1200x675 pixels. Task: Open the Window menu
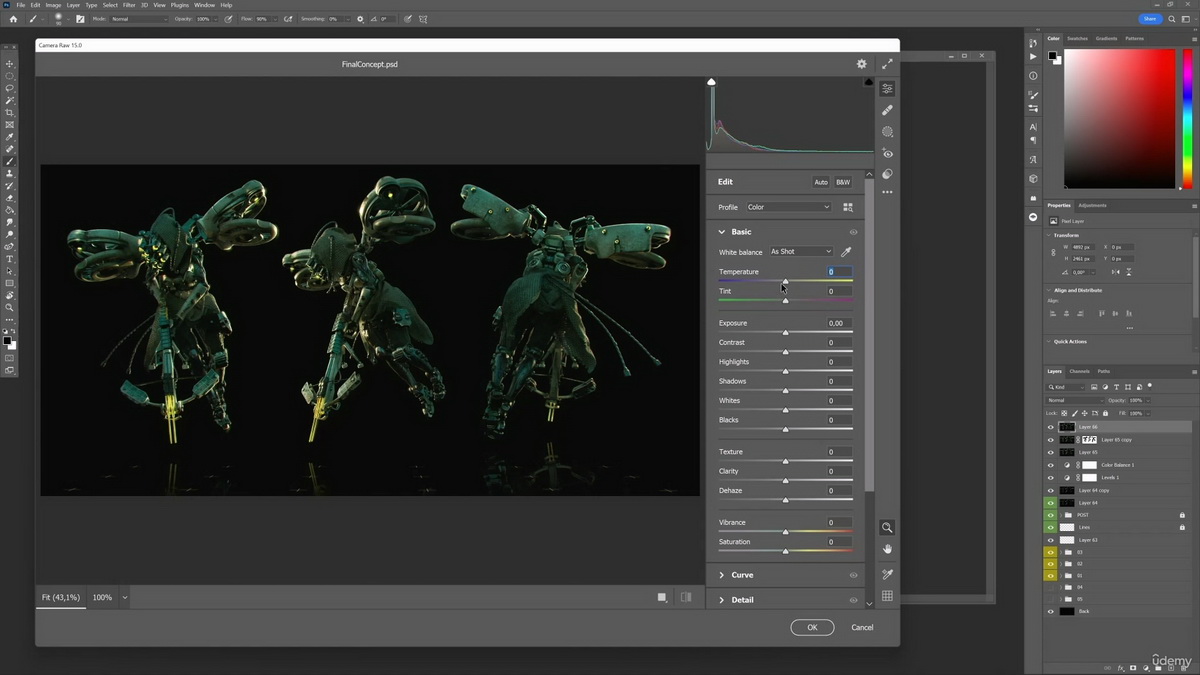pos(204,5)
